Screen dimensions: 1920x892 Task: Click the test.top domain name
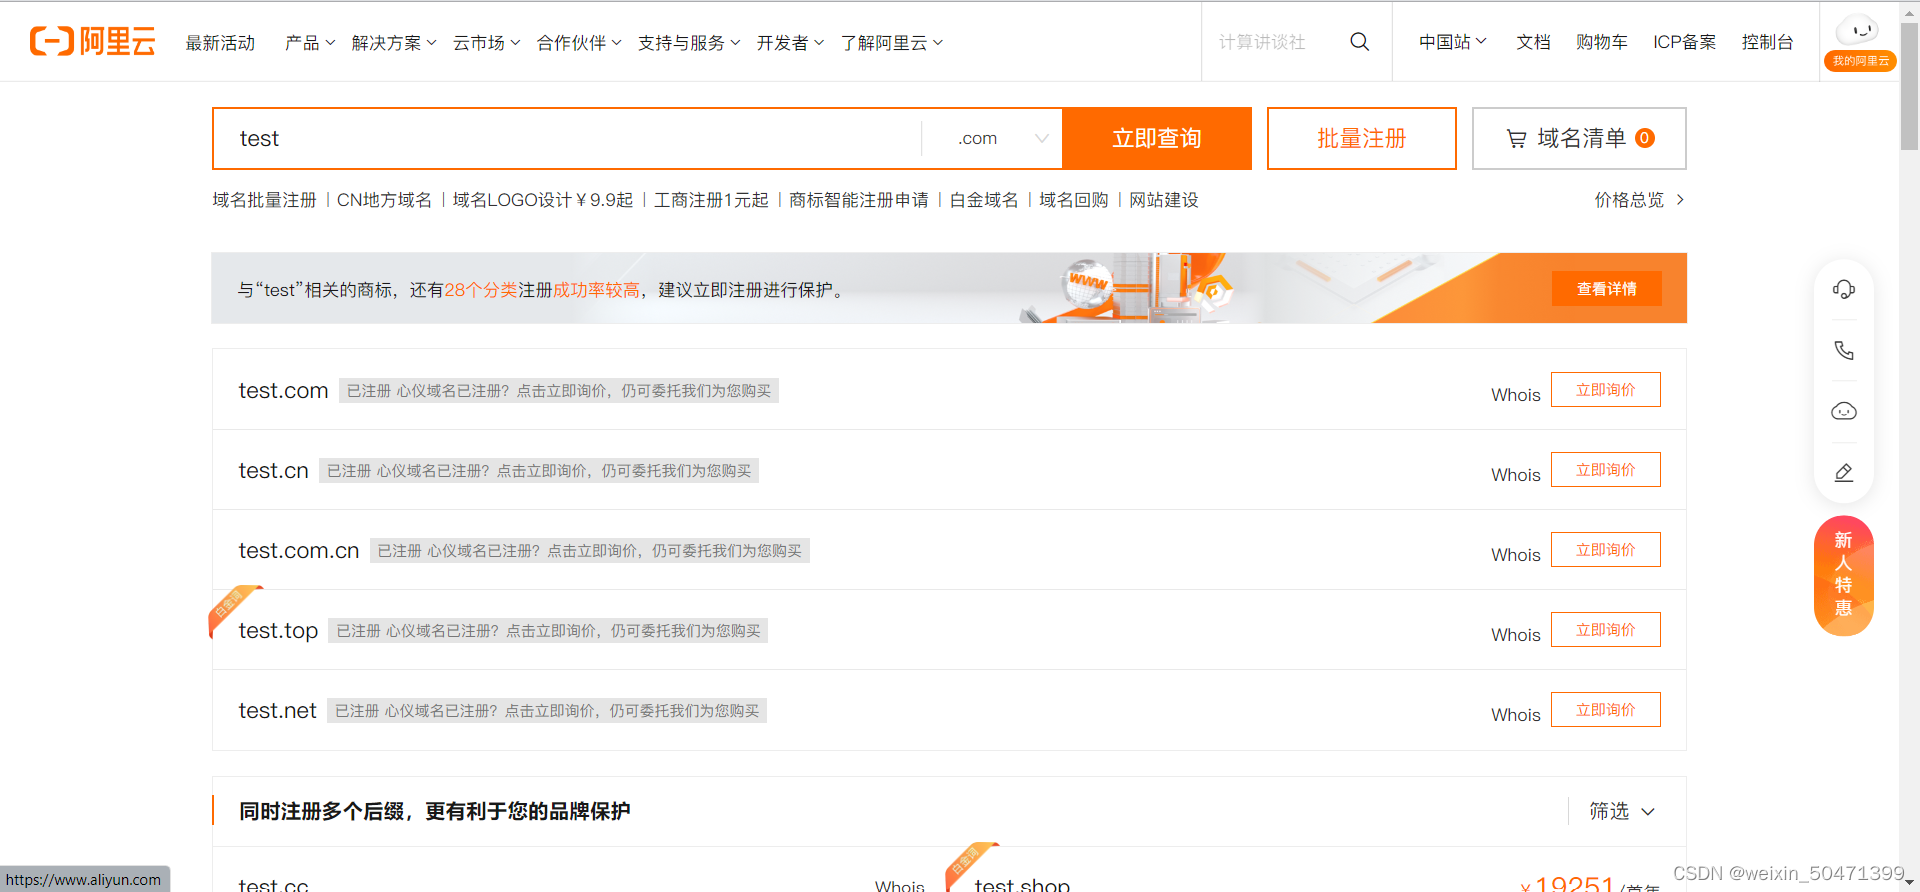click(278, 630)
